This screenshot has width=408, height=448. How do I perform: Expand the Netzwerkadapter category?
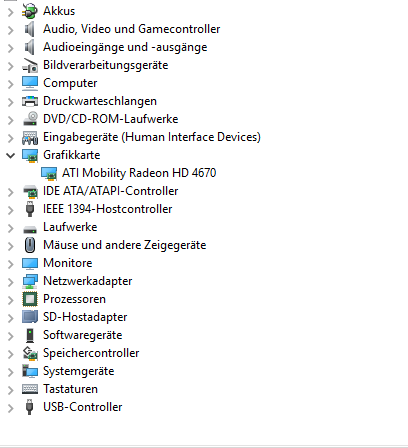11,282
